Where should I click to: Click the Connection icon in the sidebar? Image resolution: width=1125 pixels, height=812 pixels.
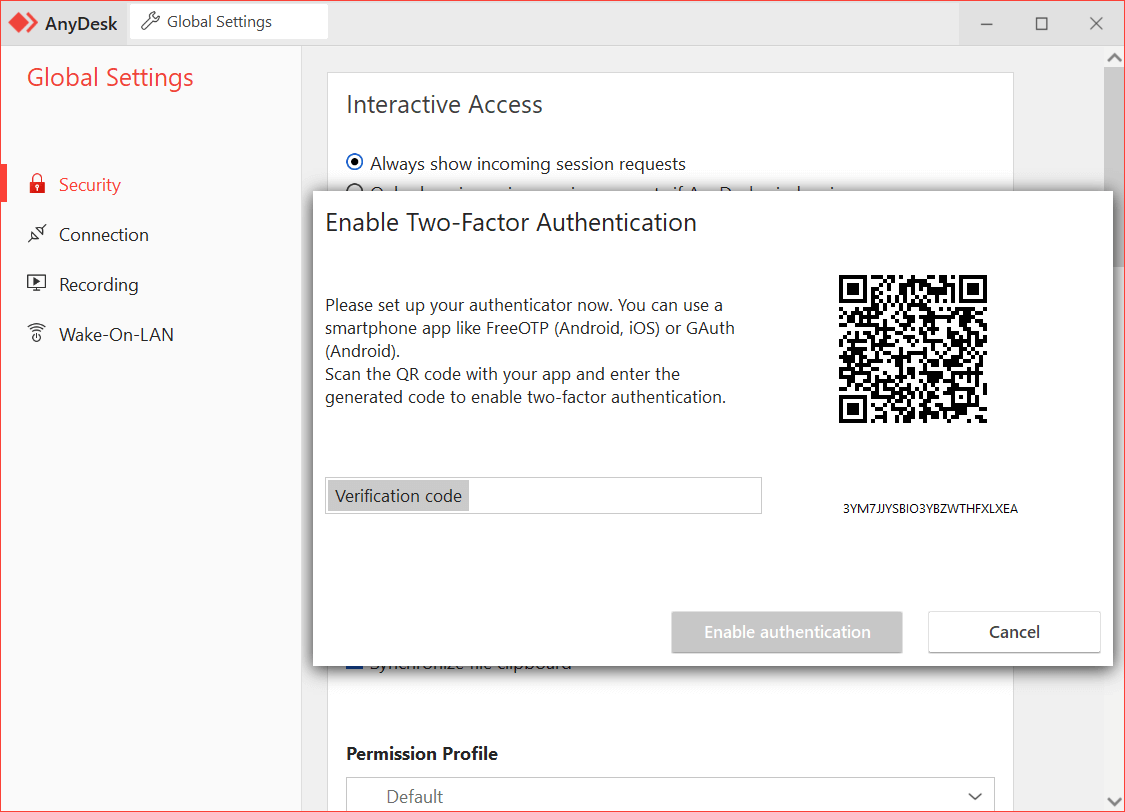pos(37,234)
